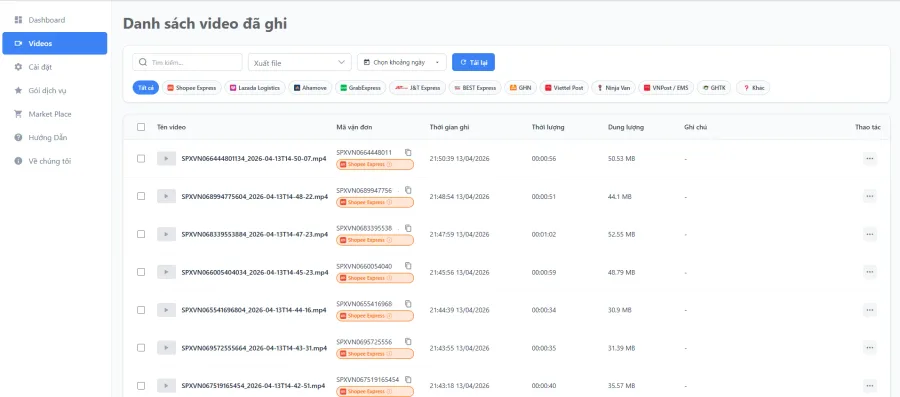The width and height of the screenshot is (900, 397).
Task: Open actions menu for 31.39 MB video
Action: pos(870,348)
